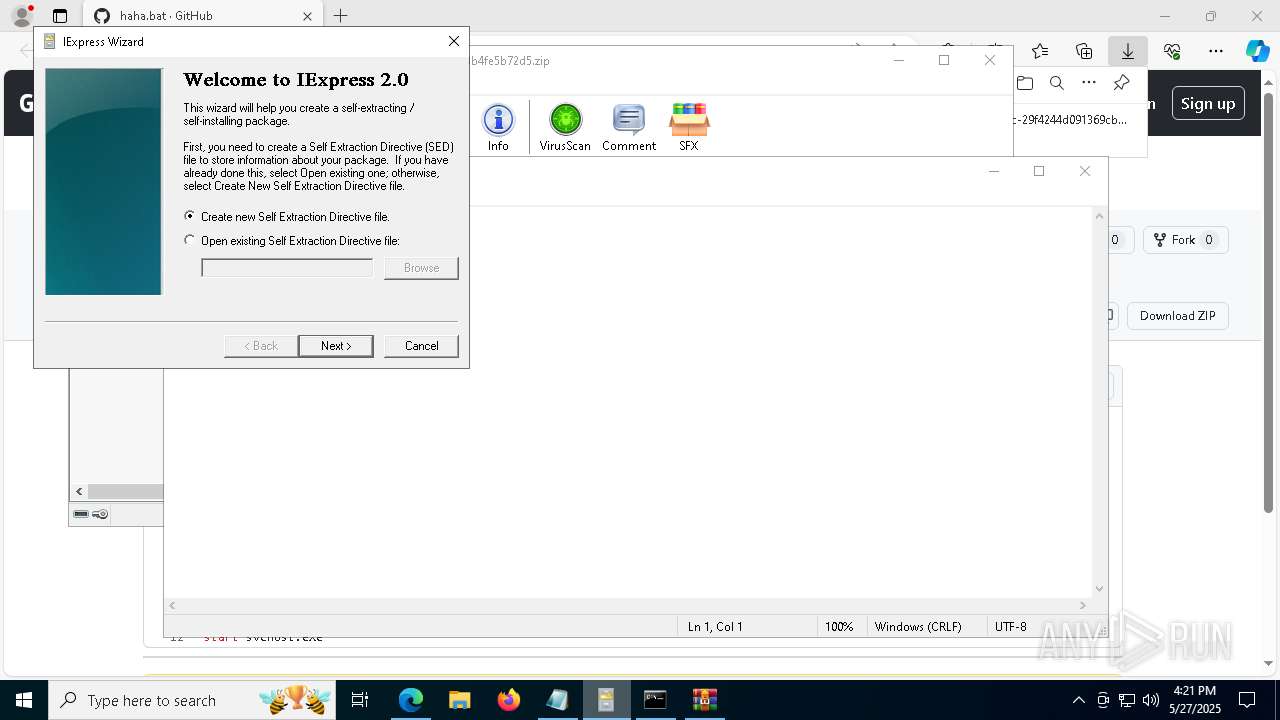Open the network icon in system tray

[x=1127, y=700]
